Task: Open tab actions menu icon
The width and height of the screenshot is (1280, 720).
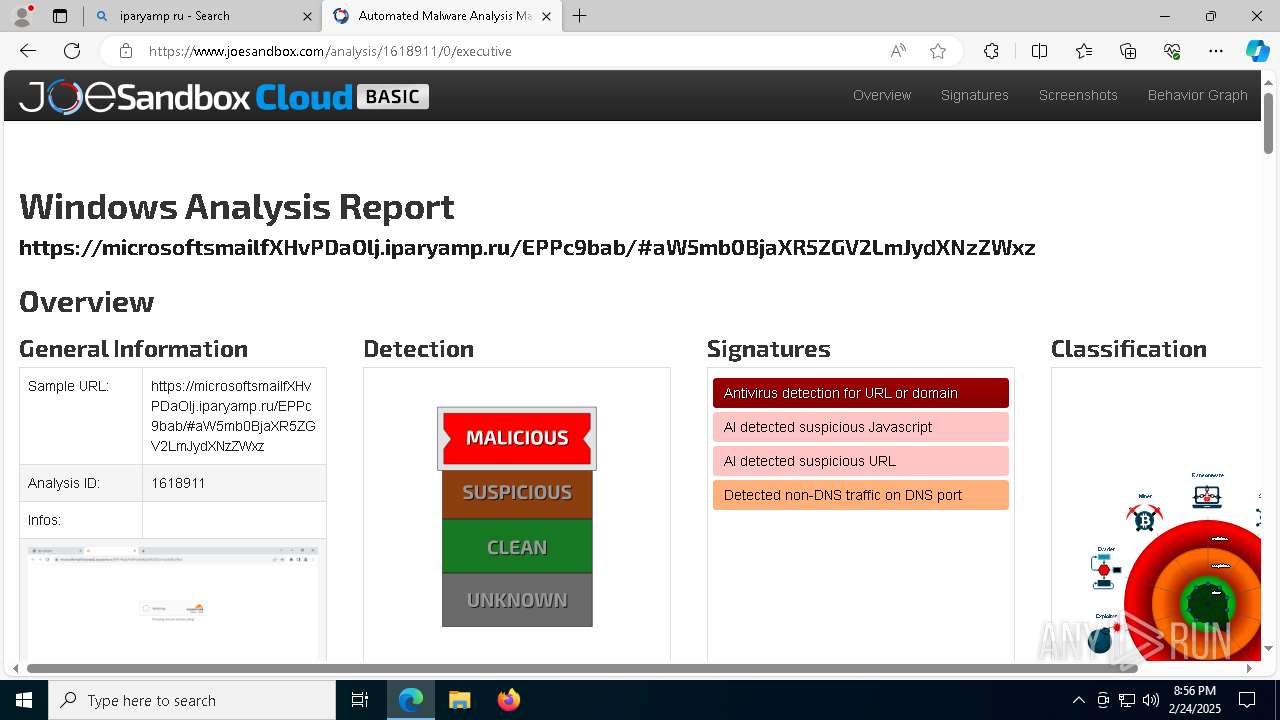Action: [x=60, y=16]
